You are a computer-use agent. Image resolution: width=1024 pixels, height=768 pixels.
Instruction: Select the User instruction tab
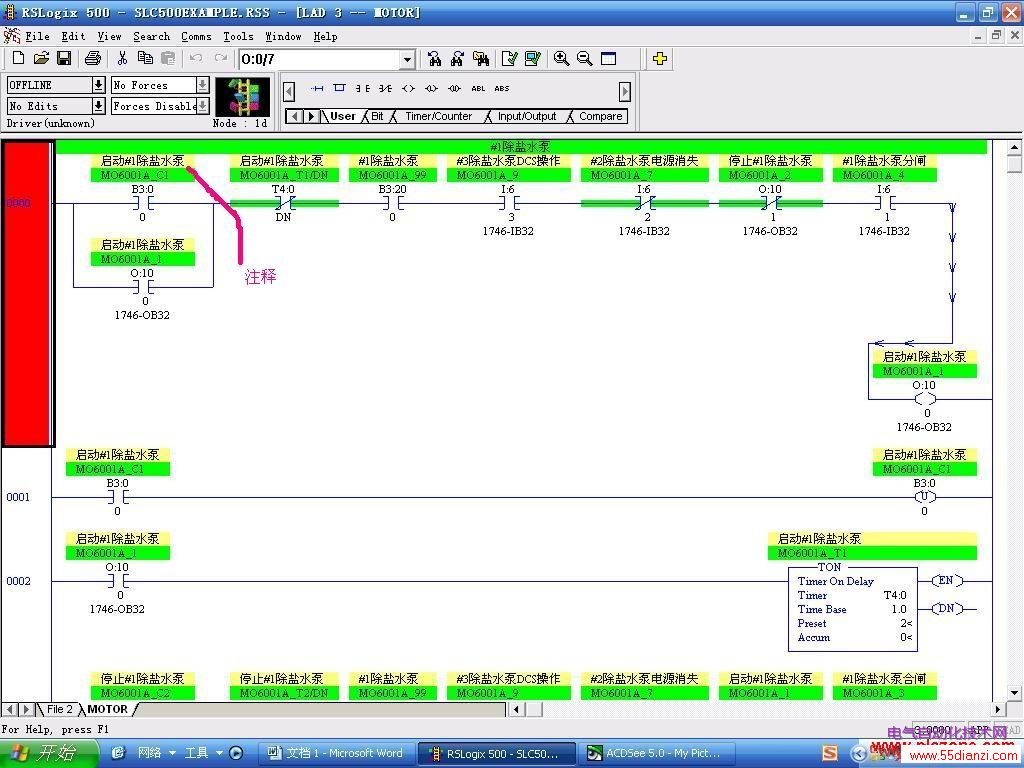tap(342, 116)
